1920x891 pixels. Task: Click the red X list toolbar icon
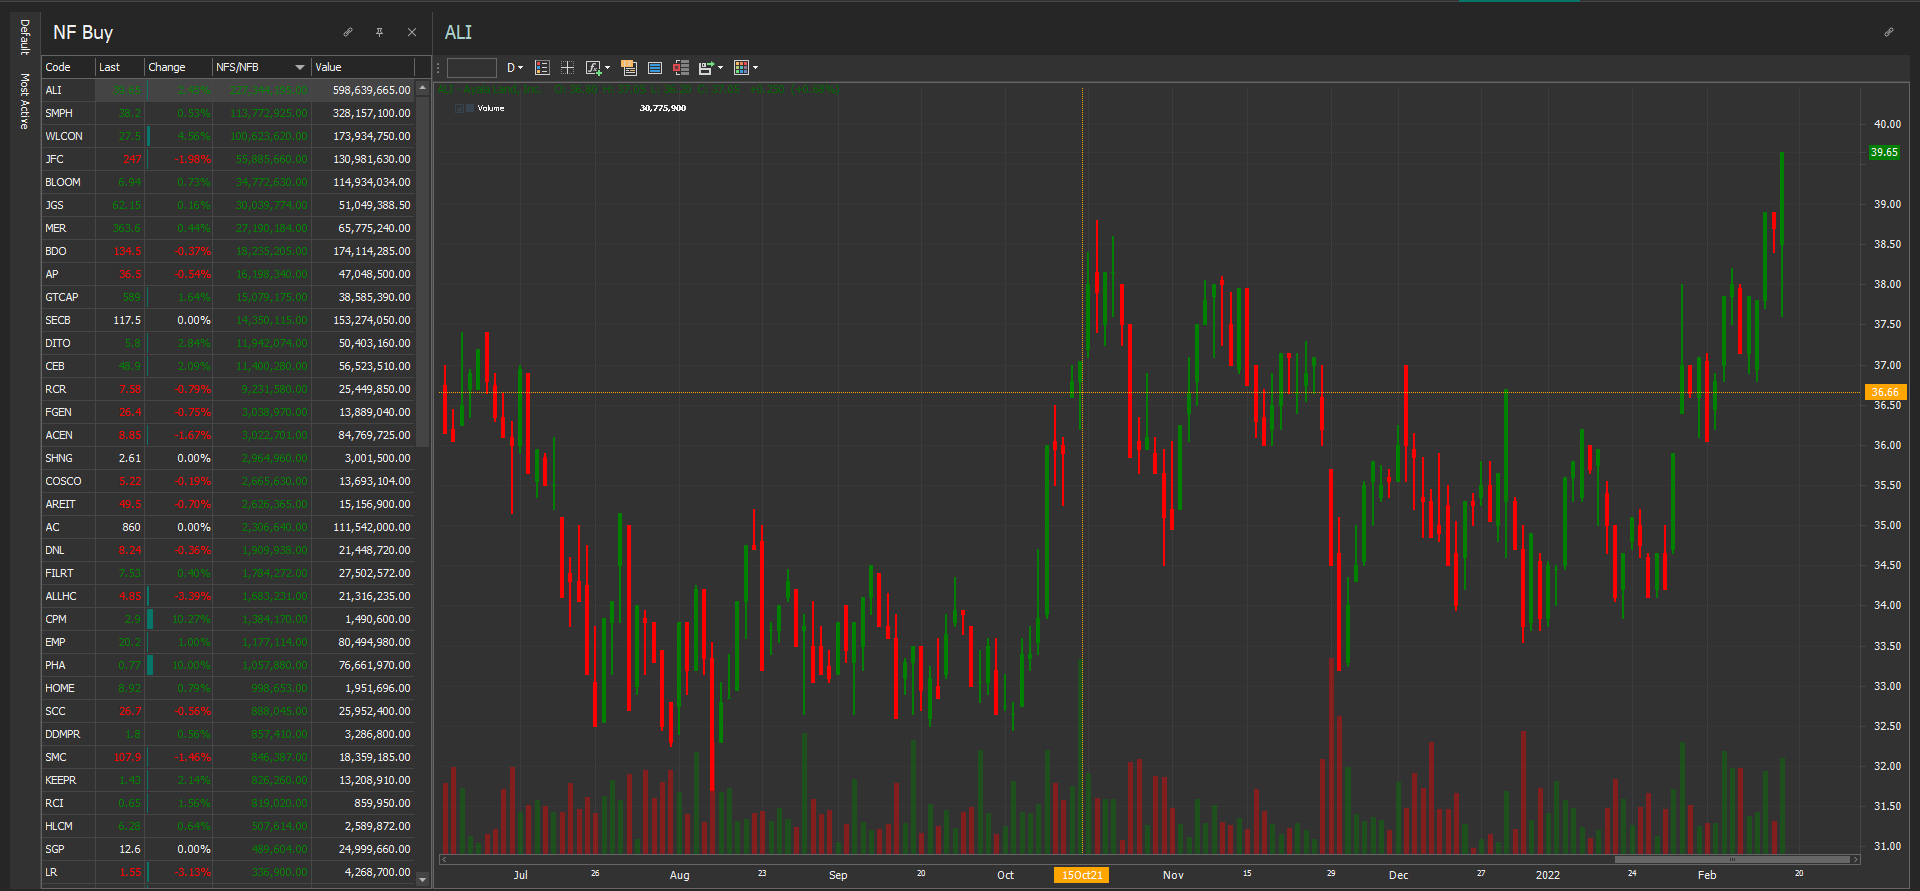click(x=681, y=68)
